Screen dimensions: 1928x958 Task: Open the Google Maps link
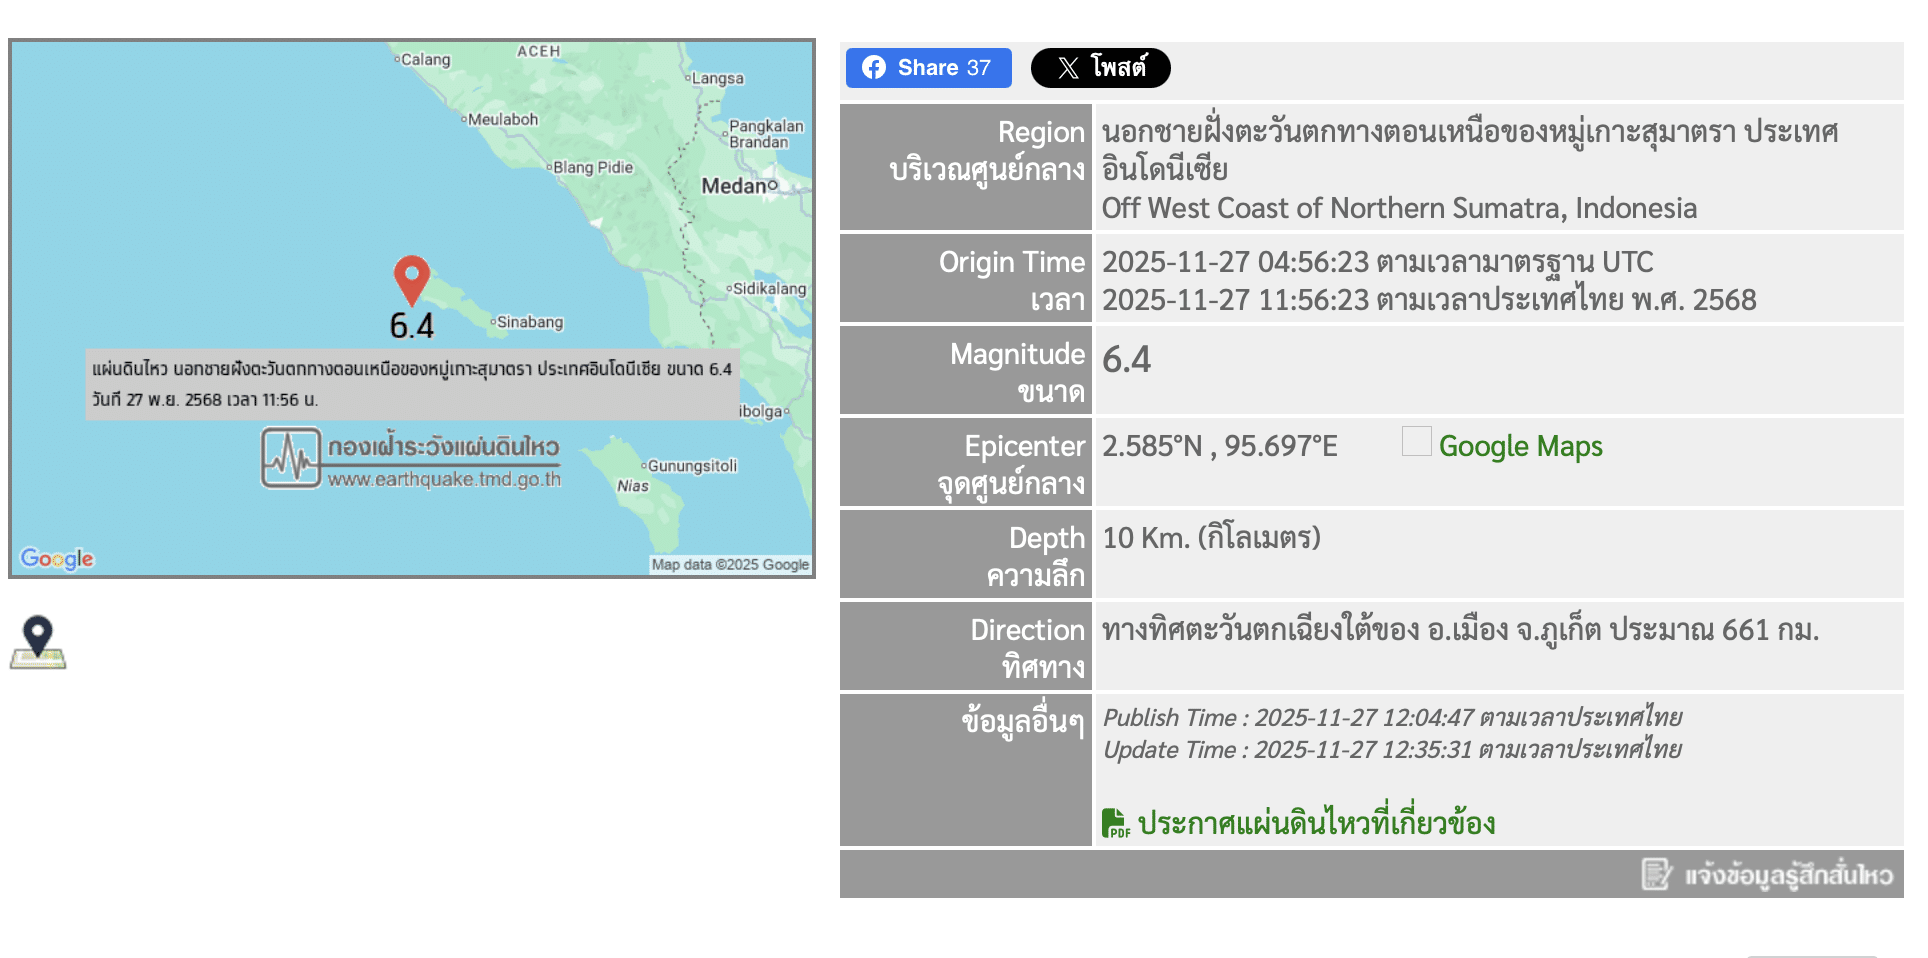pos(1520,446)
